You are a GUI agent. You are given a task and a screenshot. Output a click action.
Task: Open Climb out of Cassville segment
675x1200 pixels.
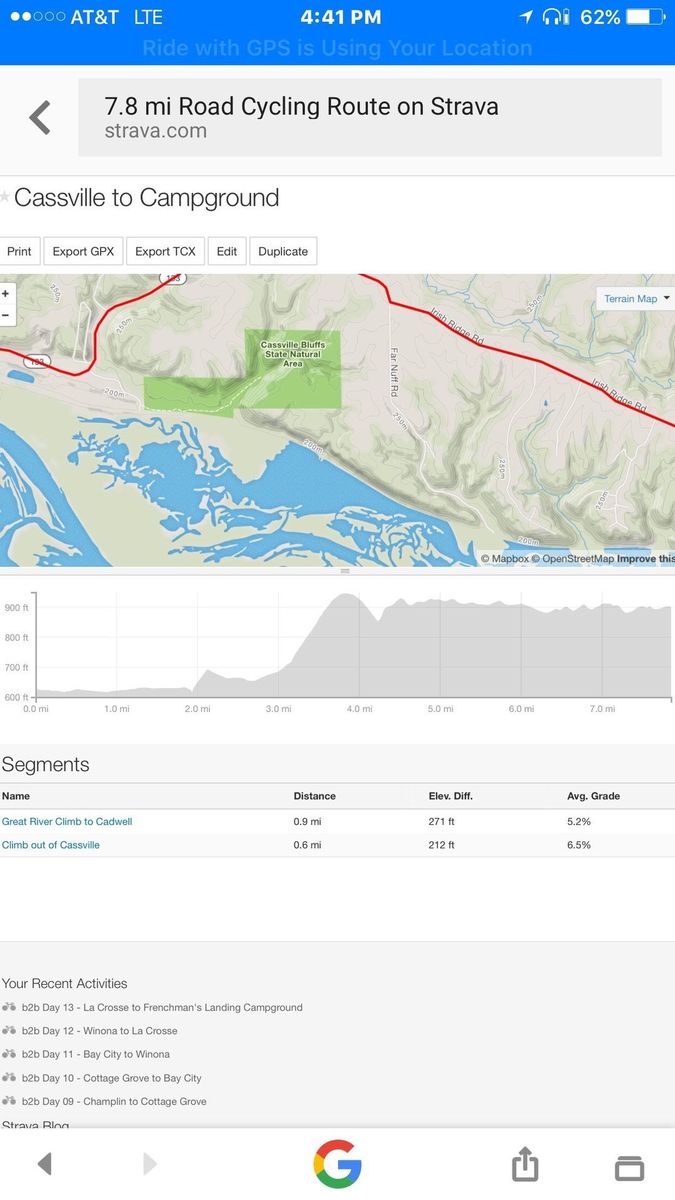51,845
